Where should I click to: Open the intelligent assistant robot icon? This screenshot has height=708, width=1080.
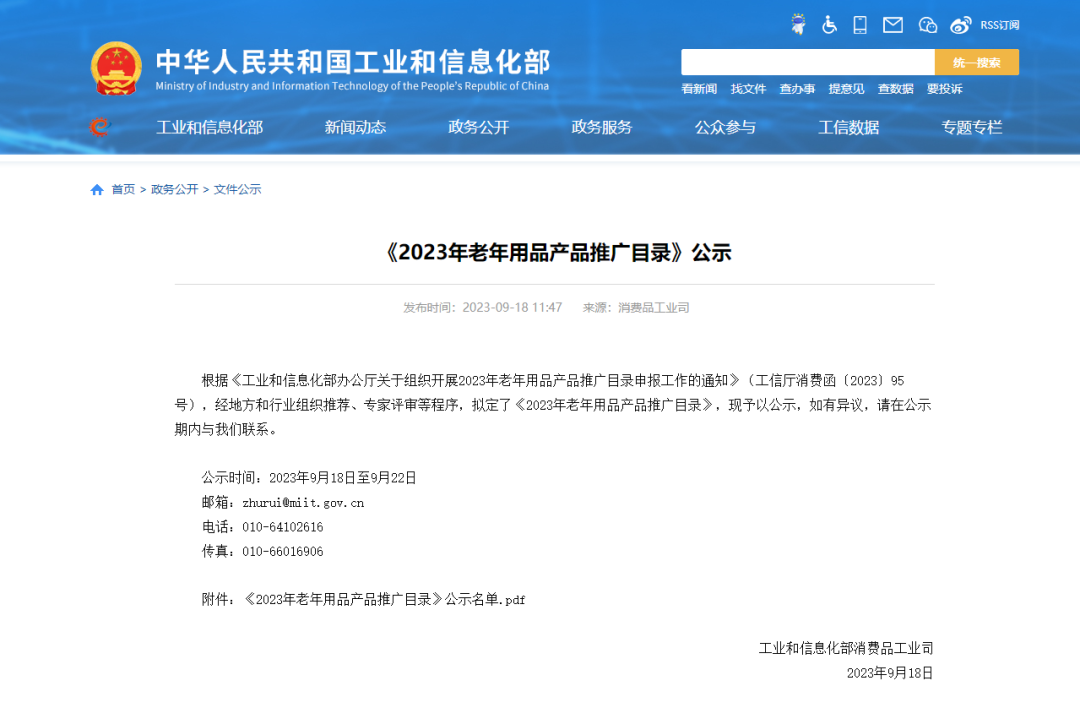[x=798, y=24]
